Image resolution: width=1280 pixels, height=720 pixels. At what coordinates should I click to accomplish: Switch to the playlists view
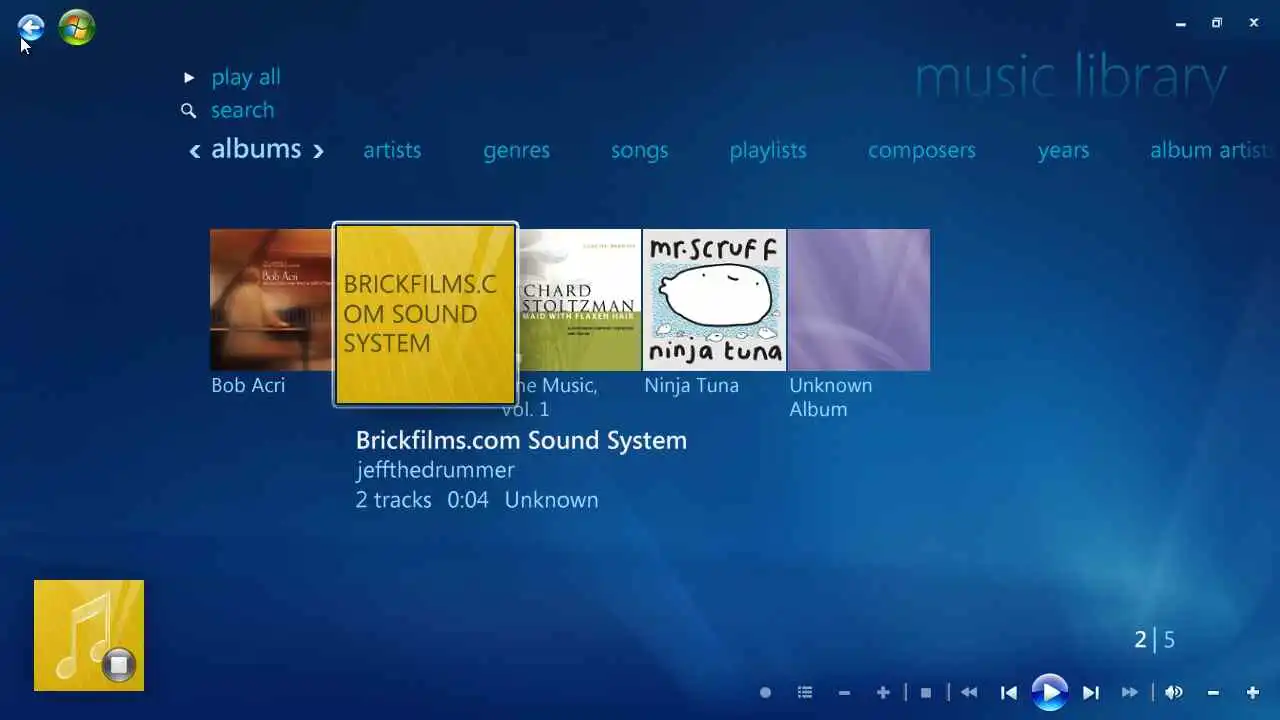(x=768, y=150)
